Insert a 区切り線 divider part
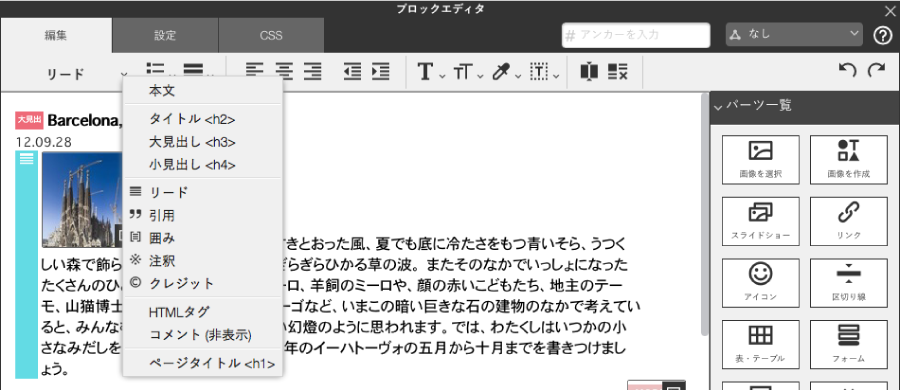Screen dimensions: 900x390 coord(849,283)
